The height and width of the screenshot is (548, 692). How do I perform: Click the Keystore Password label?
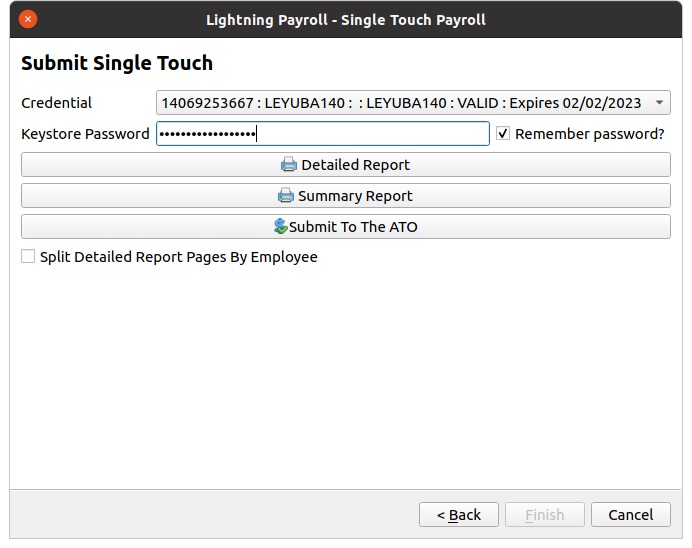tap(85, 134)
